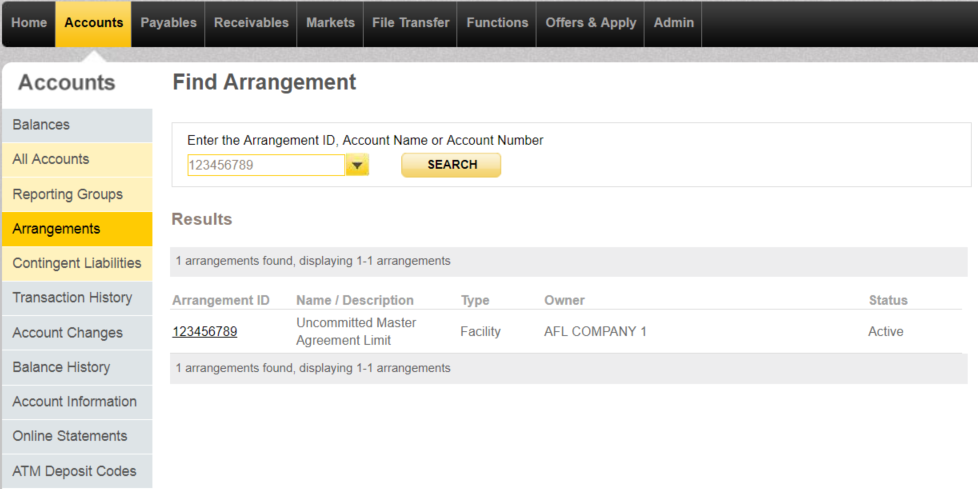Click the Arrangement ID column header
The image size is (978, 489).
coord(221,301)
